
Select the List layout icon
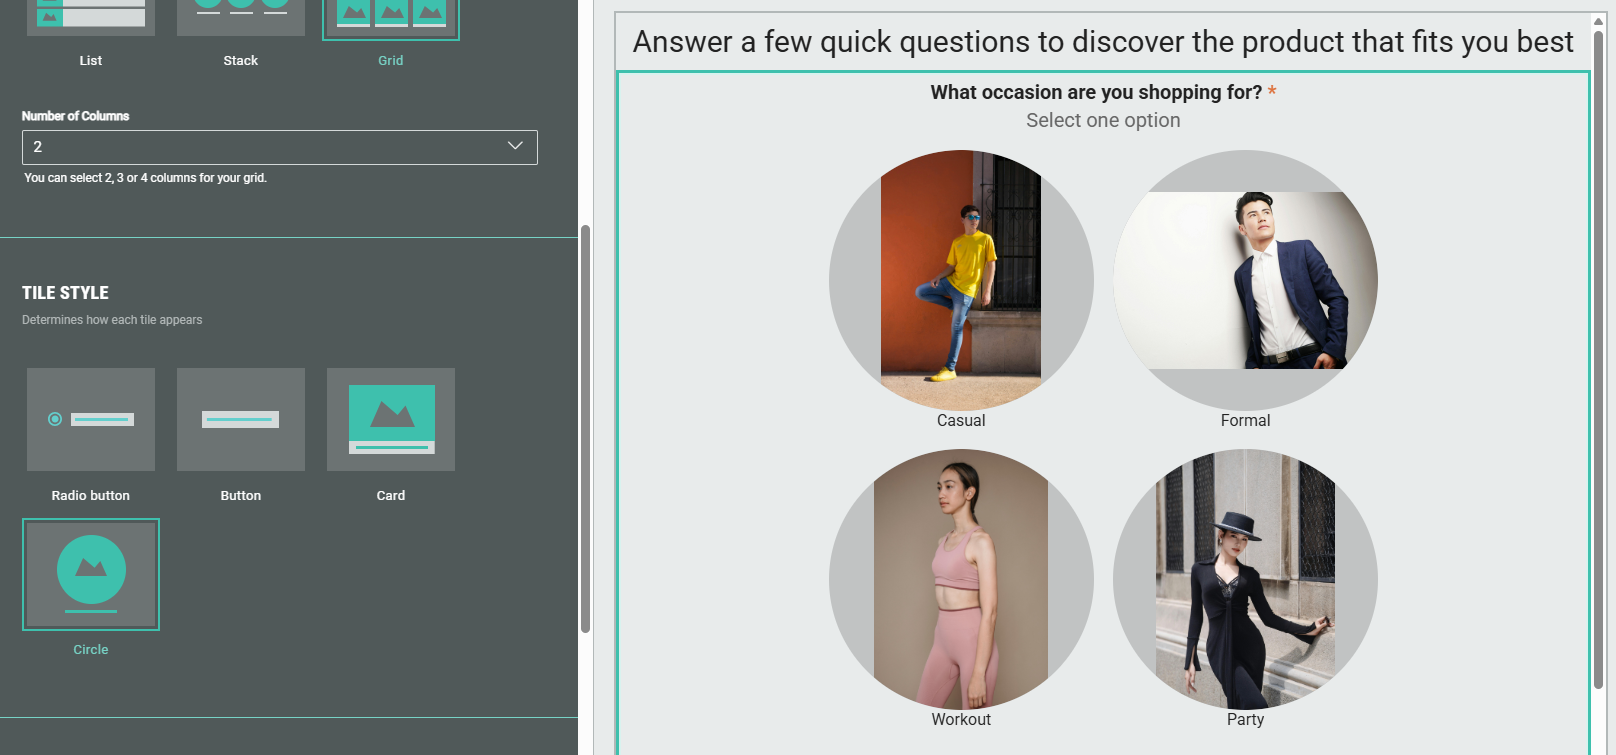point(91,17)
